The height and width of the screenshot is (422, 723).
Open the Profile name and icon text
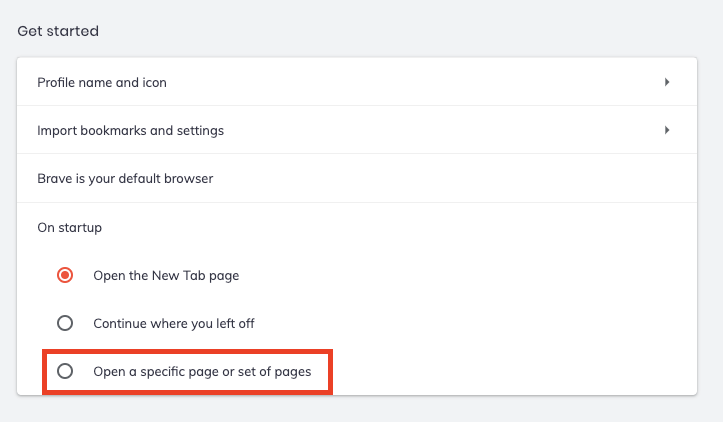[x=102, y=83]
